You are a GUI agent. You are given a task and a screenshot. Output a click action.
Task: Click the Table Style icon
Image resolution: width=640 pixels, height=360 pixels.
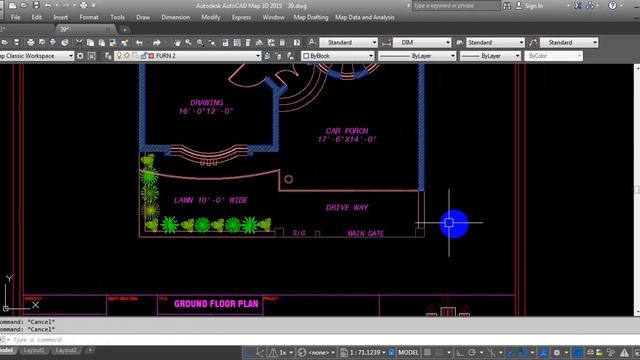coord(460,42)
